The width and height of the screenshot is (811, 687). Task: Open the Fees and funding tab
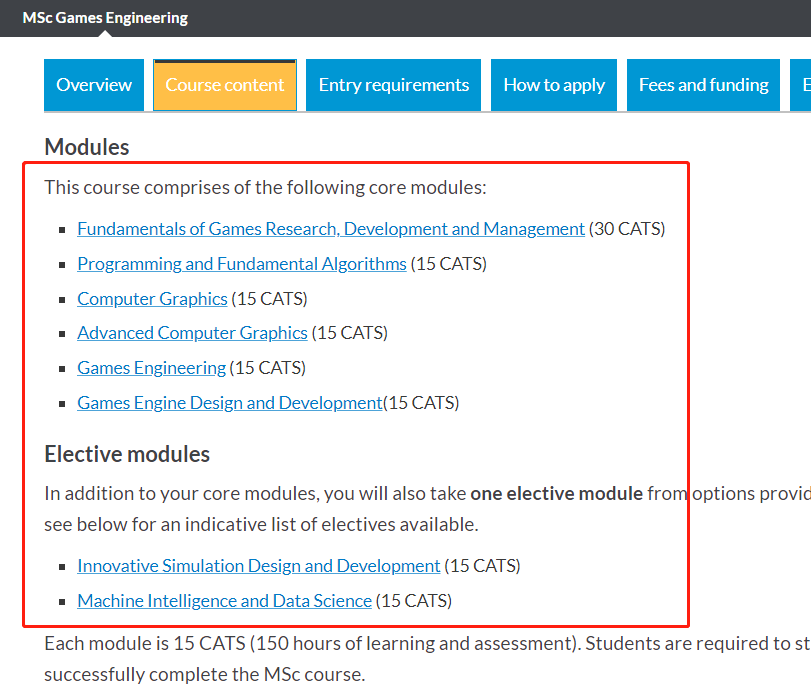pyautogui.click(x=704, y=85)
